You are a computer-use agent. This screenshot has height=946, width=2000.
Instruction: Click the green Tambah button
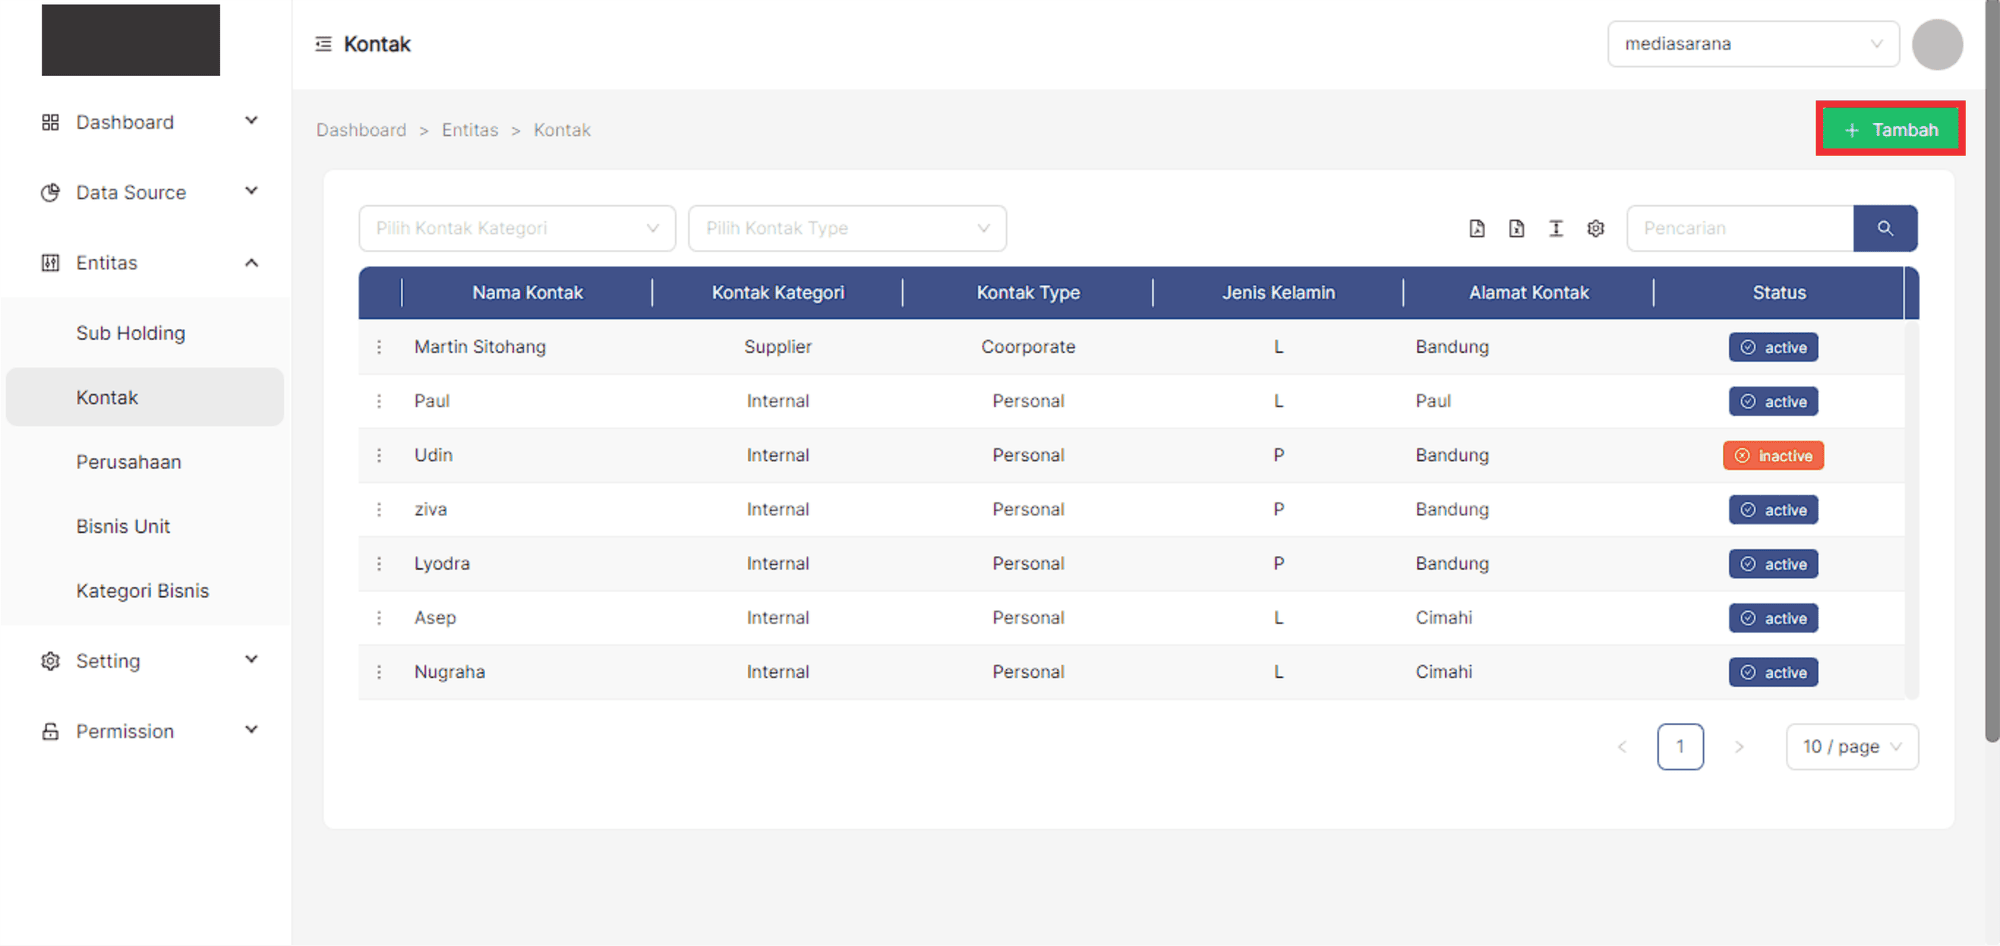[x=1890, y=130]
